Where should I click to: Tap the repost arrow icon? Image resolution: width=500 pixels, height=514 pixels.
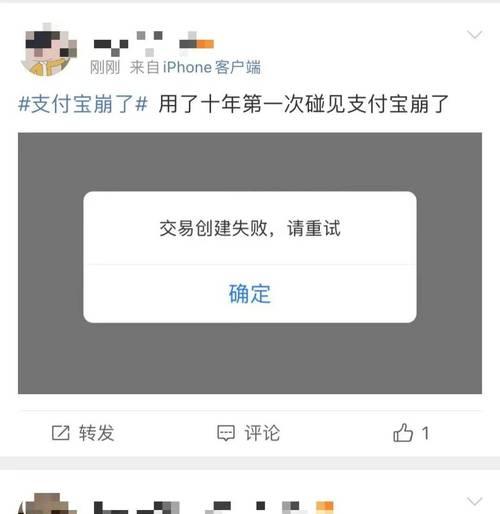coord(60,433)
